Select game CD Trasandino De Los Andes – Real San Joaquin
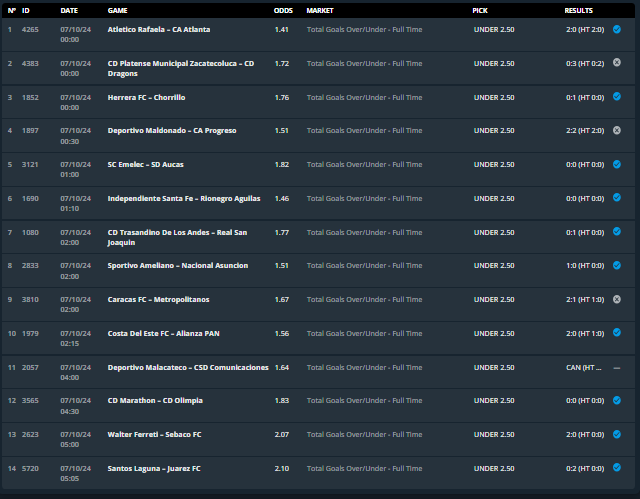Image resolution: width=640 pixels, height=499 pixels. coord(177,237)
